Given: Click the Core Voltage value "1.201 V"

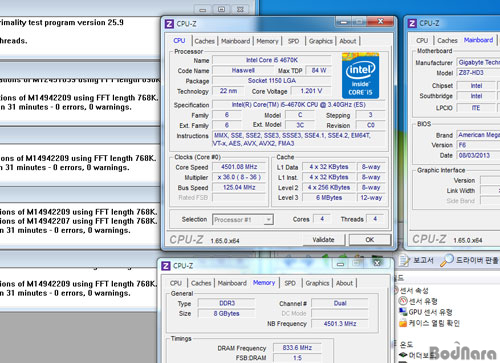Looking at the screenshot, I should pyautogui.click(x=311, y=91).
